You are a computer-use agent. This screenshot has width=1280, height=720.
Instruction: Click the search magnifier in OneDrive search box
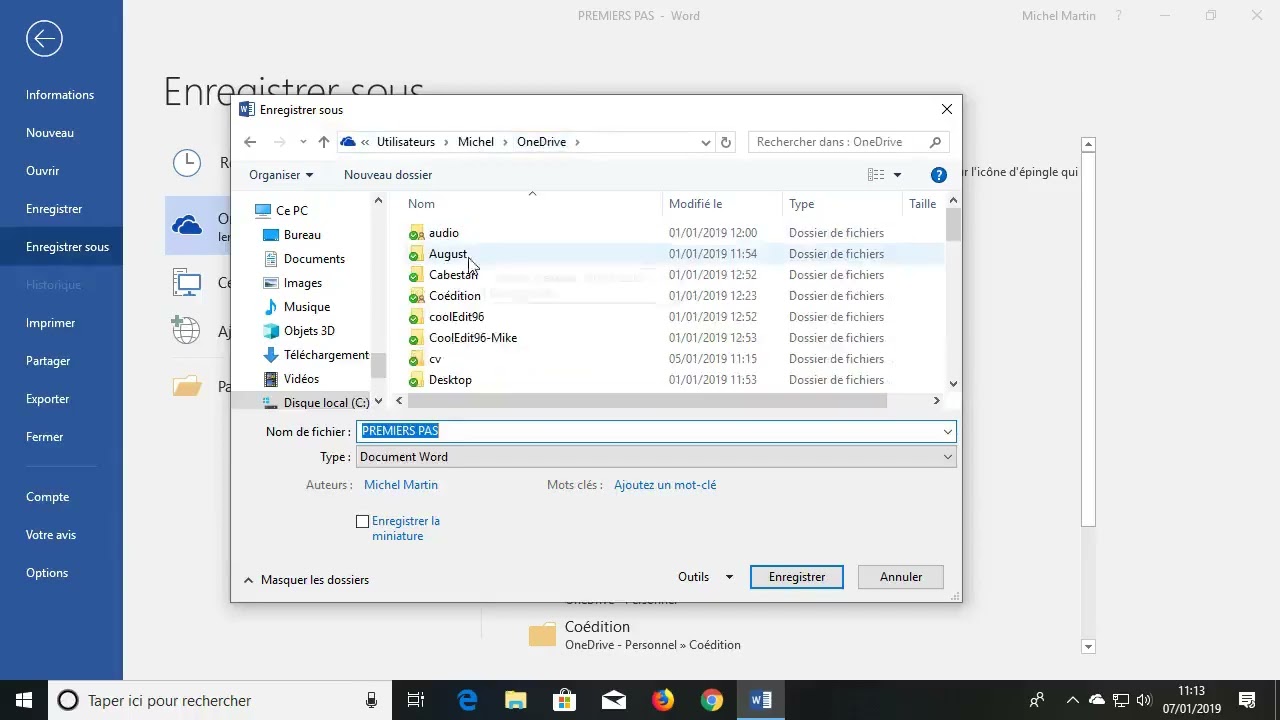click(x=935, y=142)
